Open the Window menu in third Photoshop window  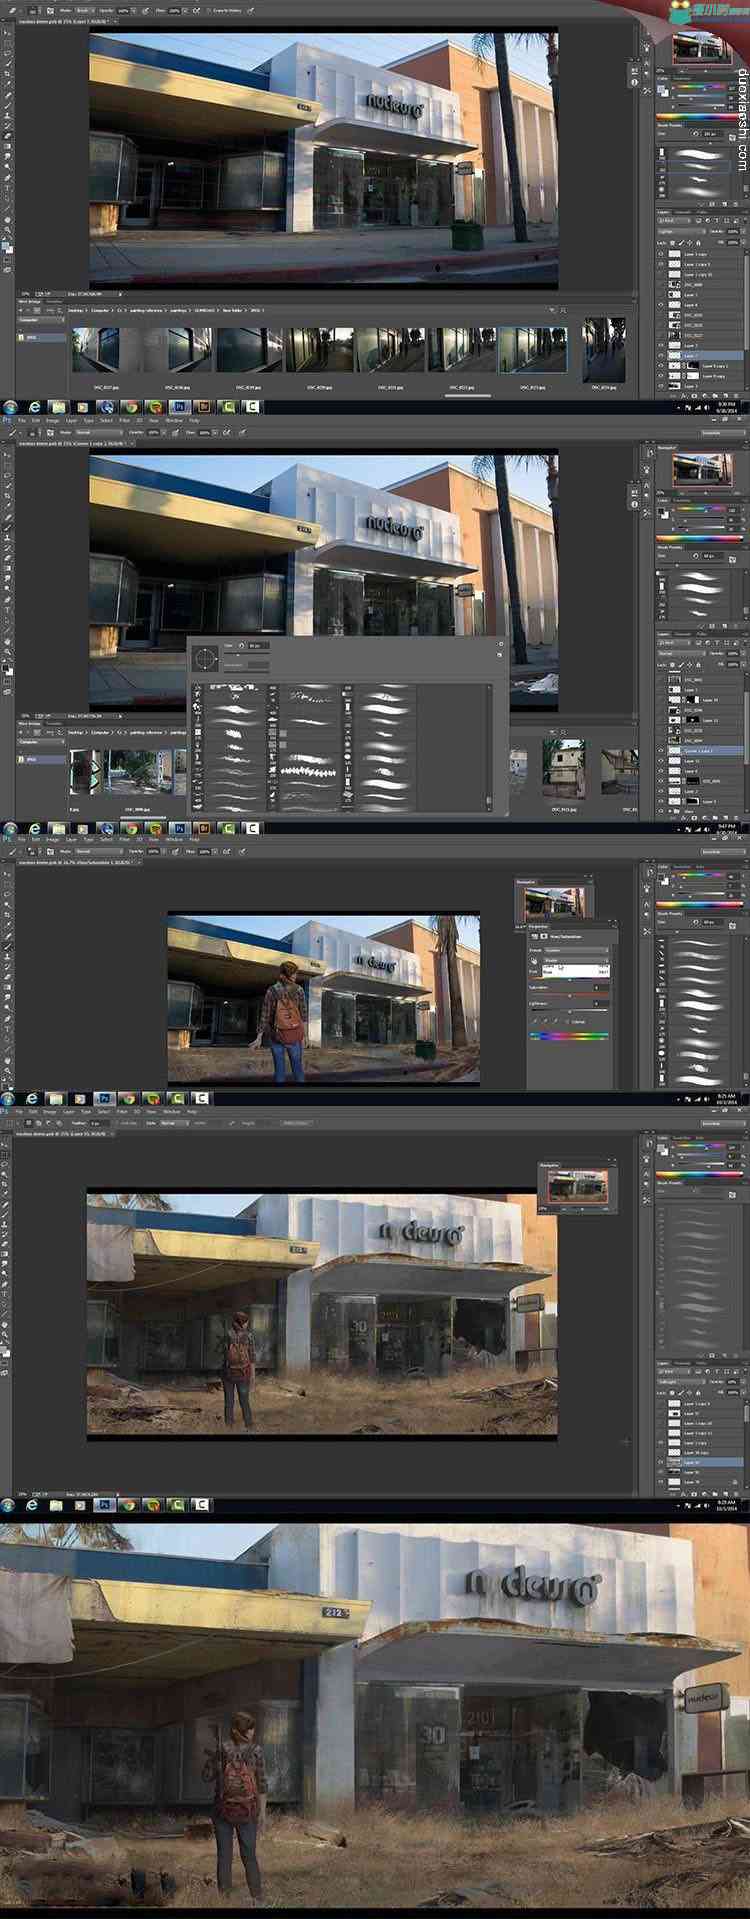pos(175,839)
